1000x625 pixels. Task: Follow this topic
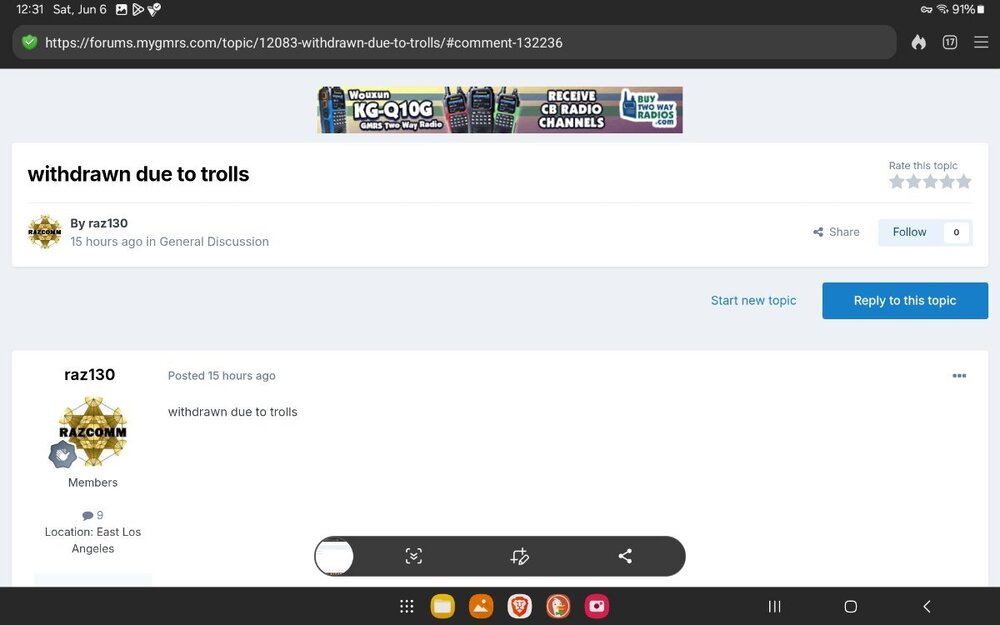tap(909, 232)
